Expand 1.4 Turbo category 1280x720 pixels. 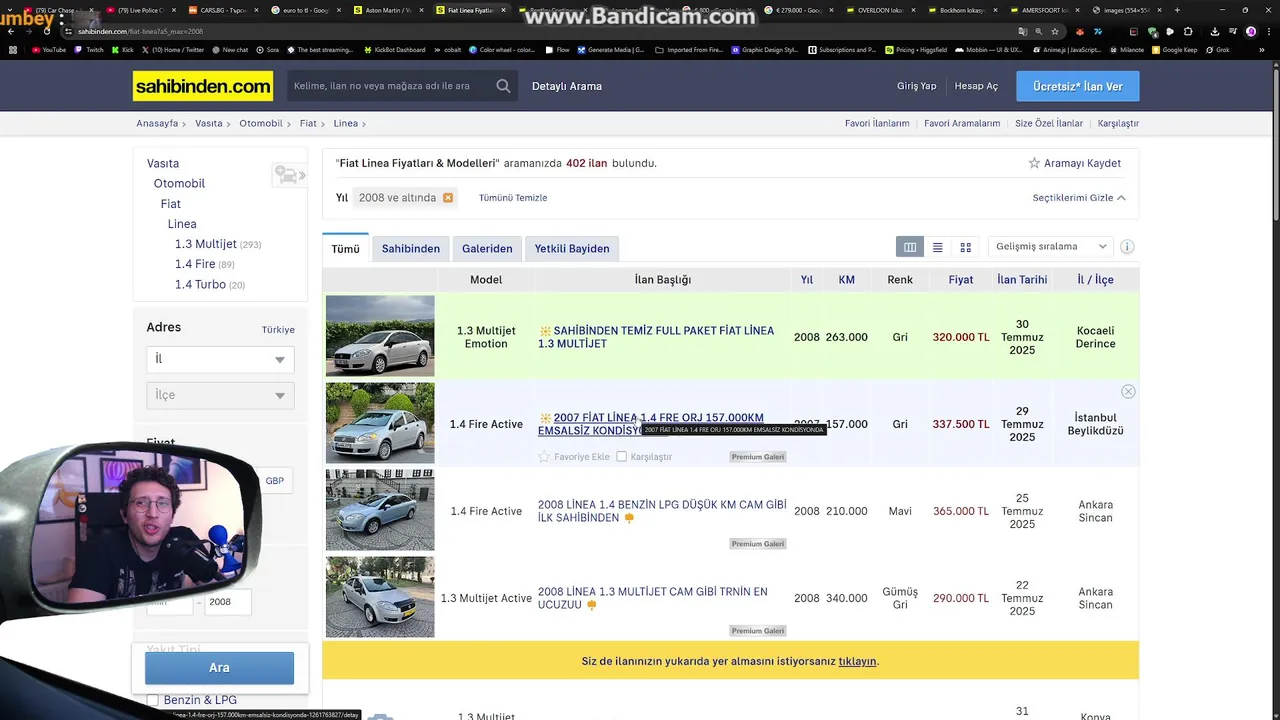(200, 285)
